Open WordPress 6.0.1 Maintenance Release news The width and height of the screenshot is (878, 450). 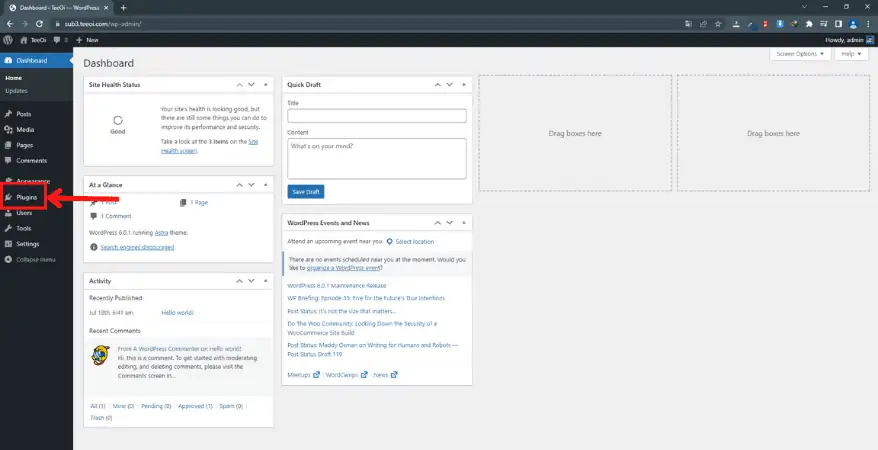click(337, 285)
